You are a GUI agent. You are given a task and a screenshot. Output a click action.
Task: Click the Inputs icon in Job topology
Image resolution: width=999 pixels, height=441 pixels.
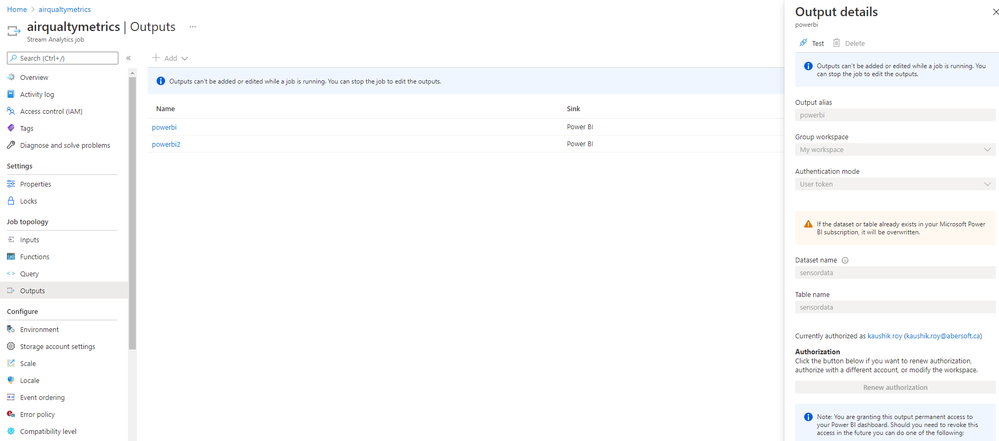tap(10, 240)
